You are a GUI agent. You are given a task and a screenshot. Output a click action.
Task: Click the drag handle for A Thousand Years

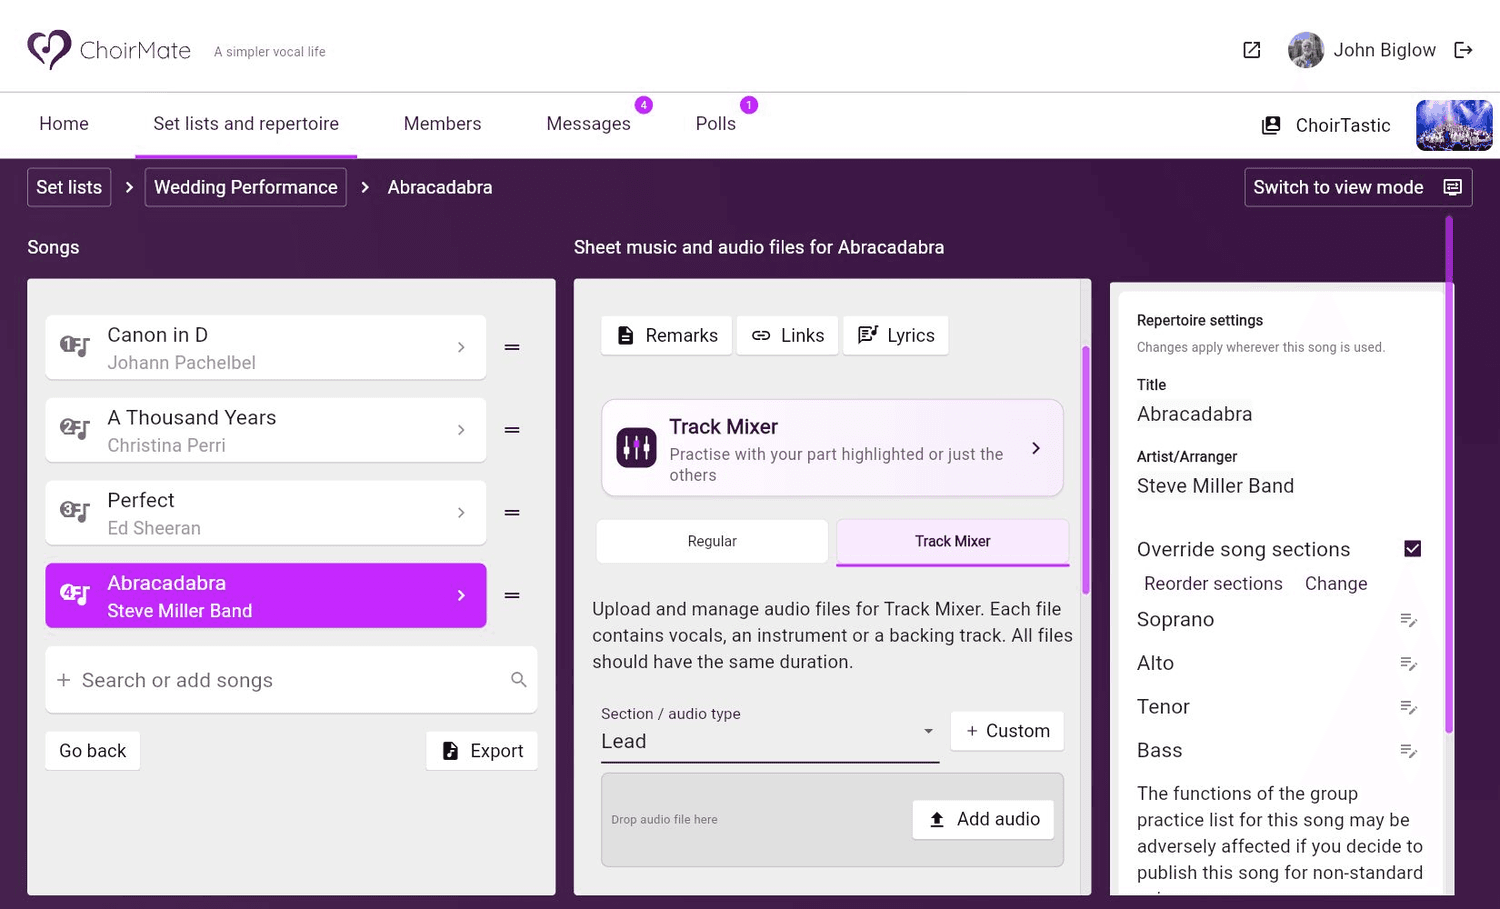coord(512,430)
